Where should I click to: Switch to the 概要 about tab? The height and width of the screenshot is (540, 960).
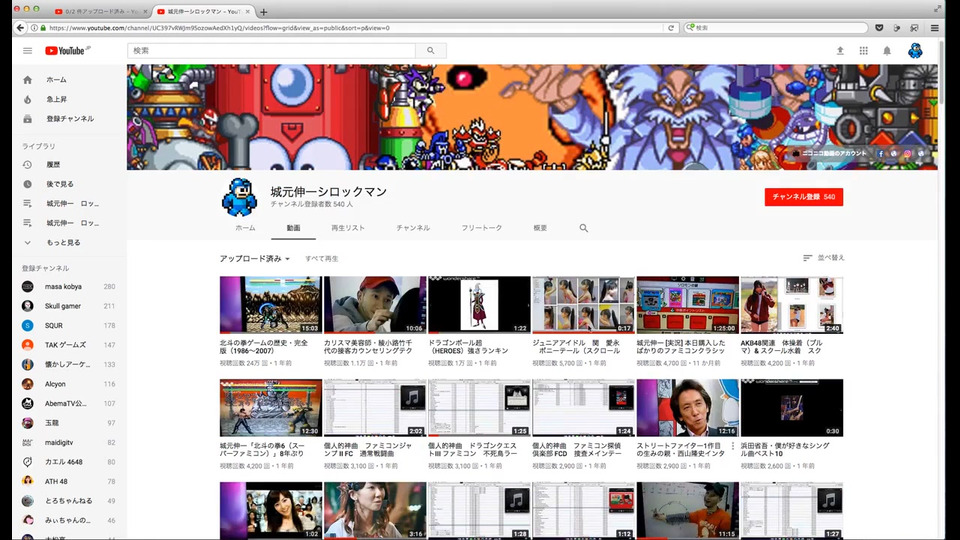[x=540, y=228]
